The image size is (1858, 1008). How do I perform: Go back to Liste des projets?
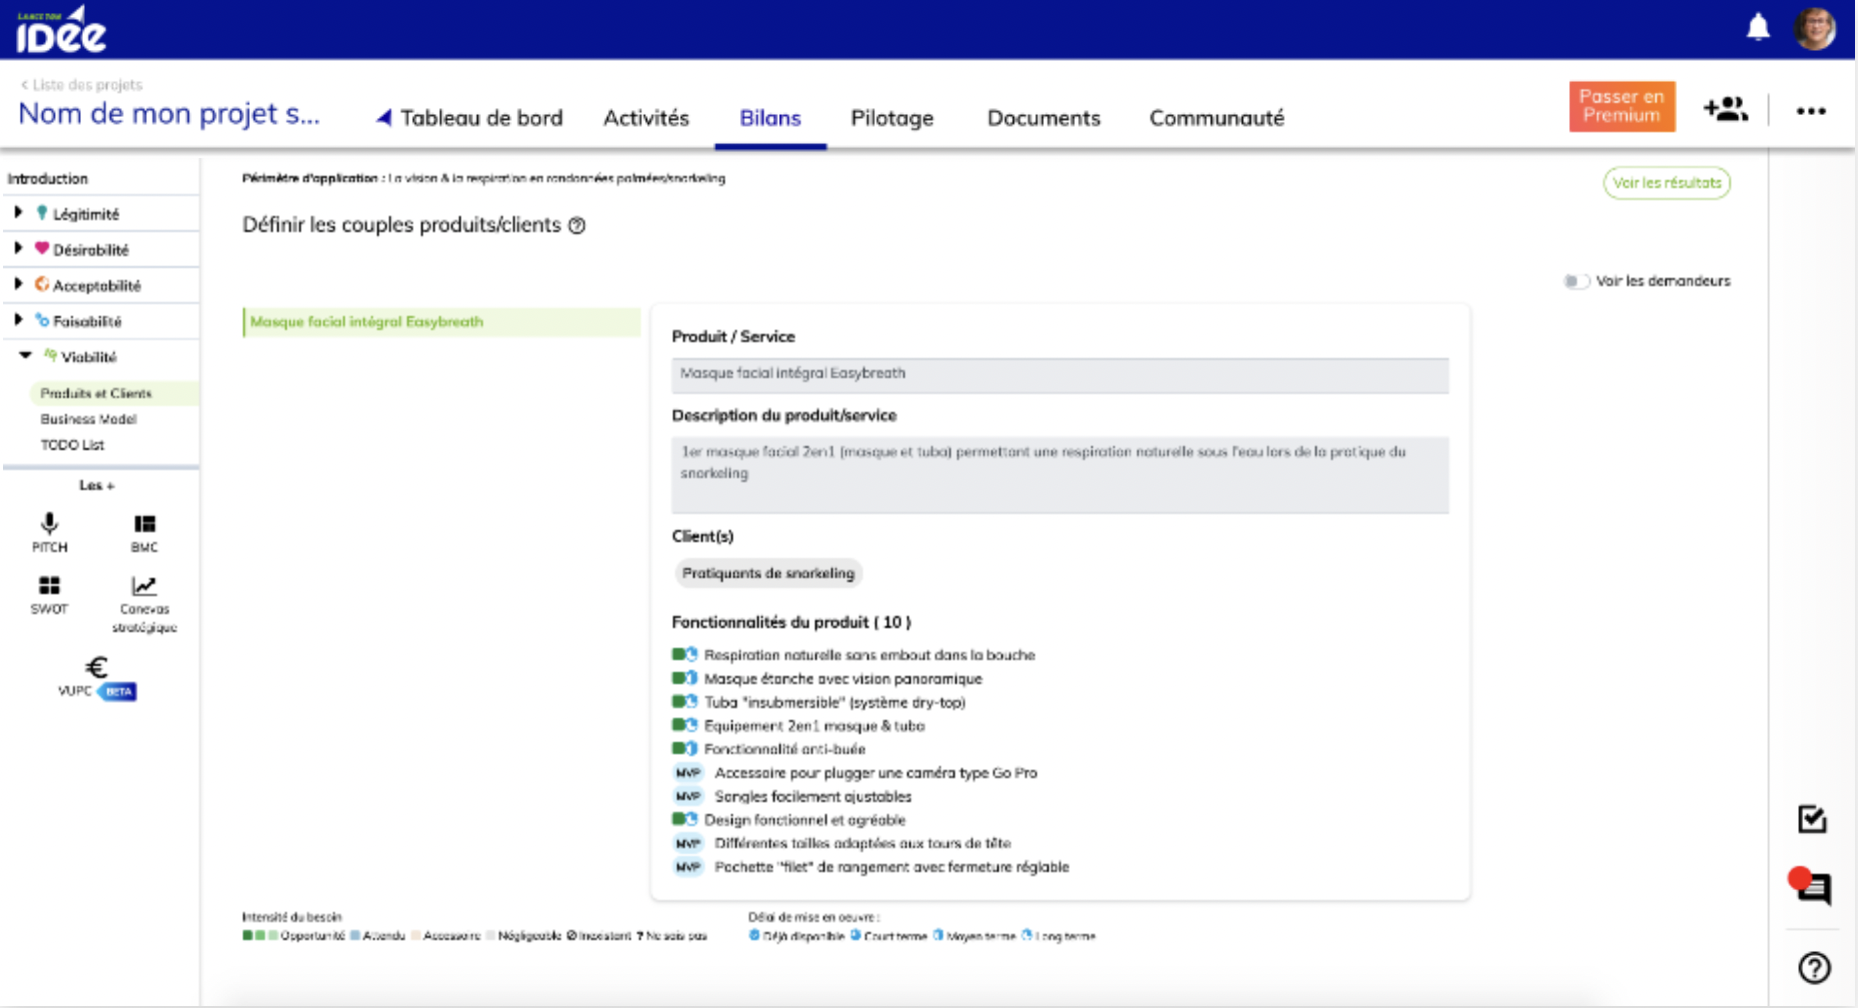[82, 85]
